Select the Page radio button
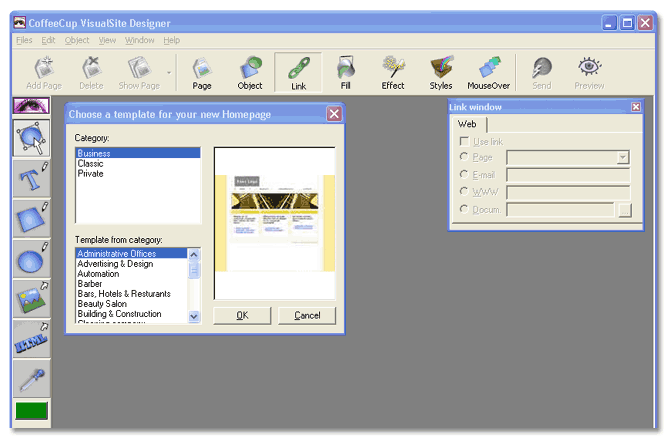Image resolution: width=670 pixels, height=445 pixels. pos(464,157)
